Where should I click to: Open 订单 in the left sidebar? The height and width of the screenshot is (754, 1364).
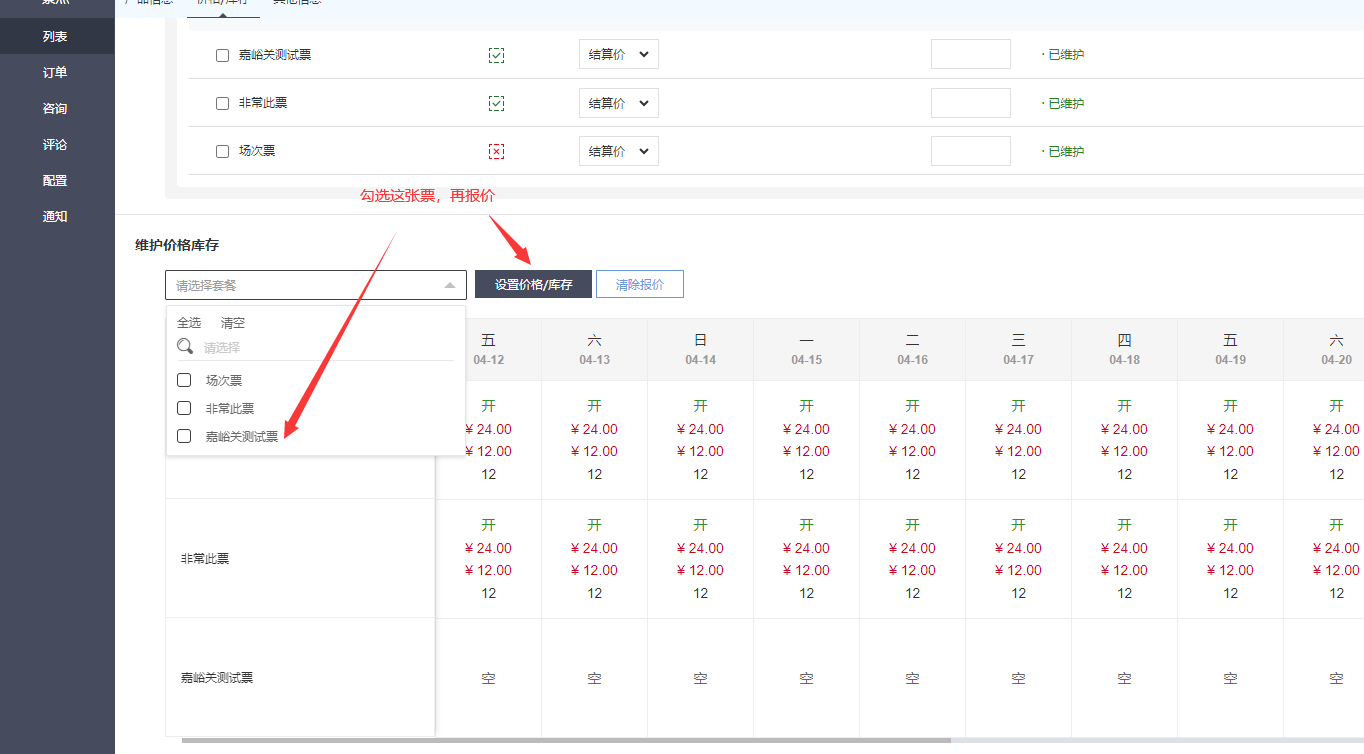pyautogui.click(x=56, y=72)
